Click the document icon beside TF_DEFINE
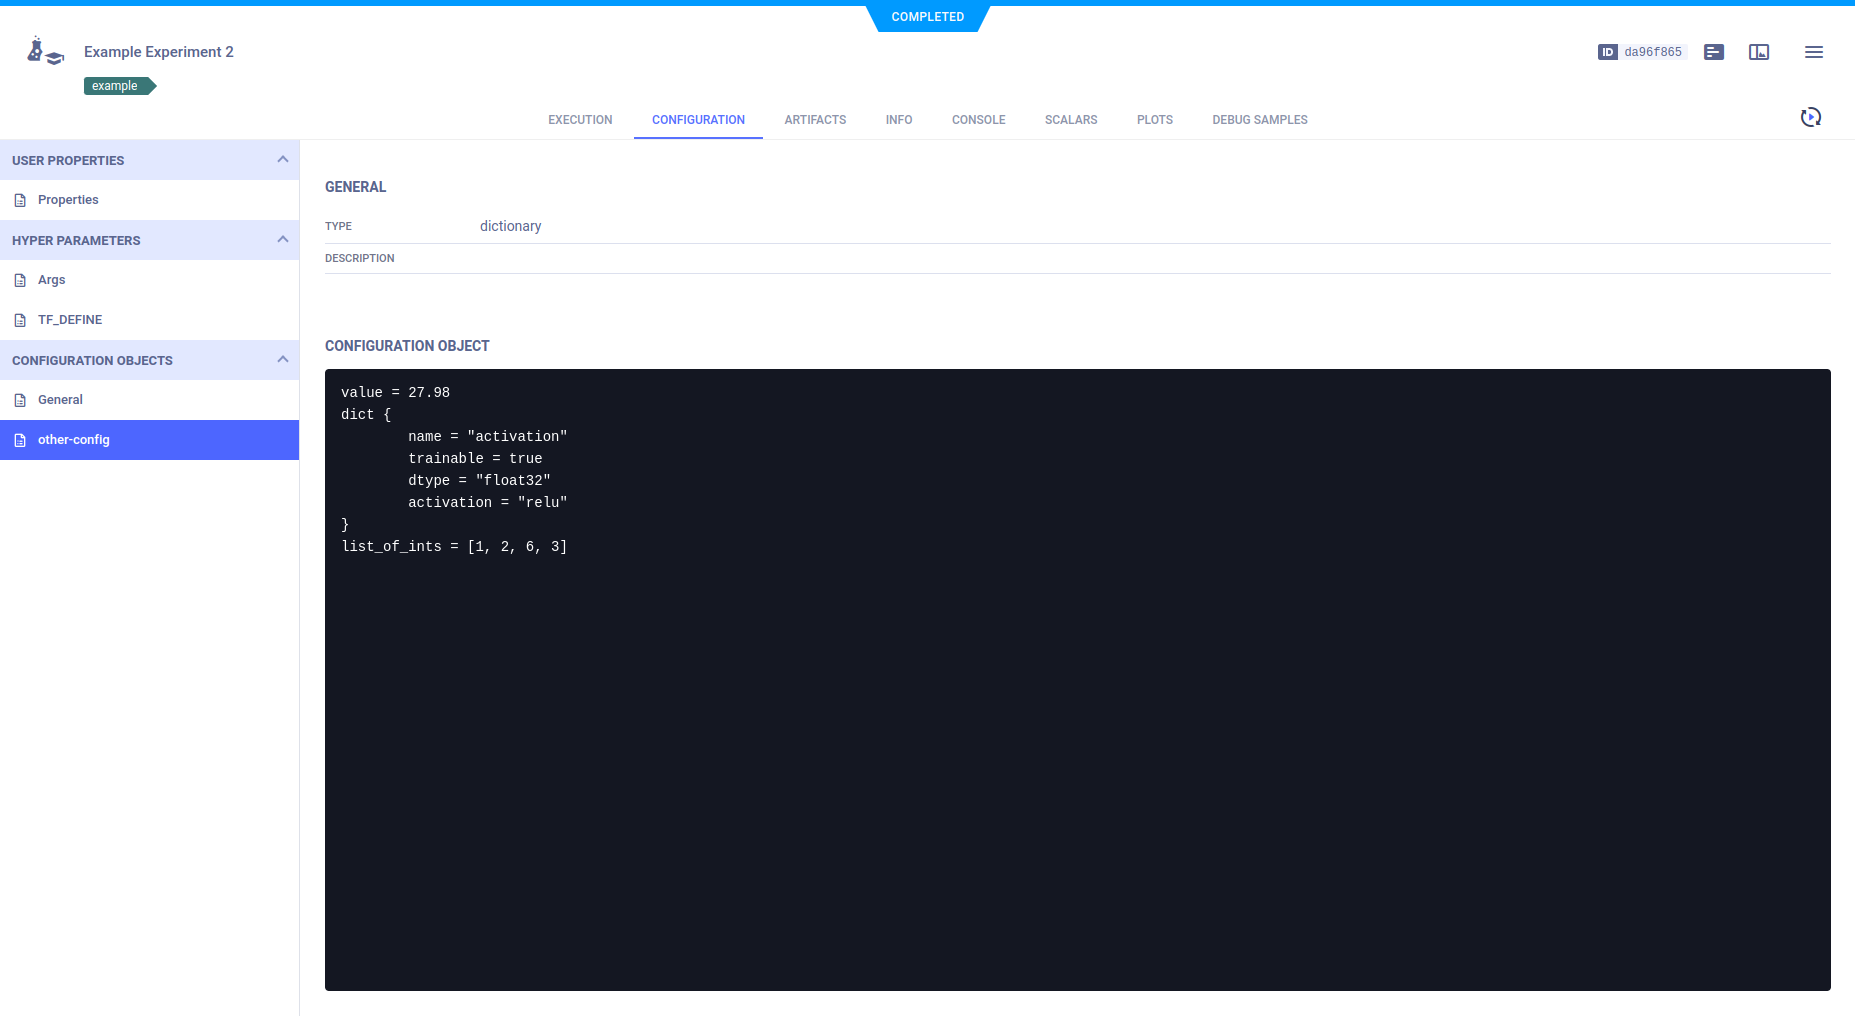 [x=20, y=319]
